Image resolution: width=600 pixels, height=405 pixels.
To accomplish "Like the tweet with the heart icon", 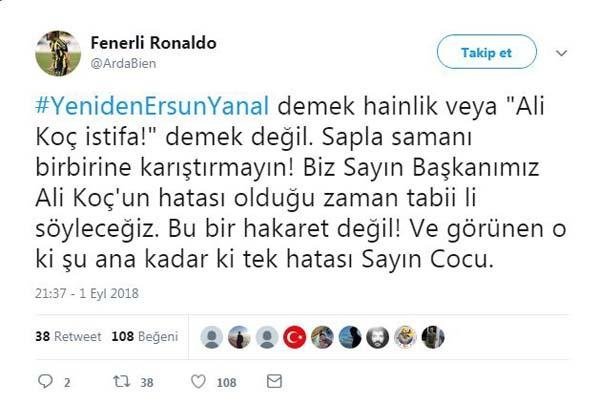I will (198, 381).
